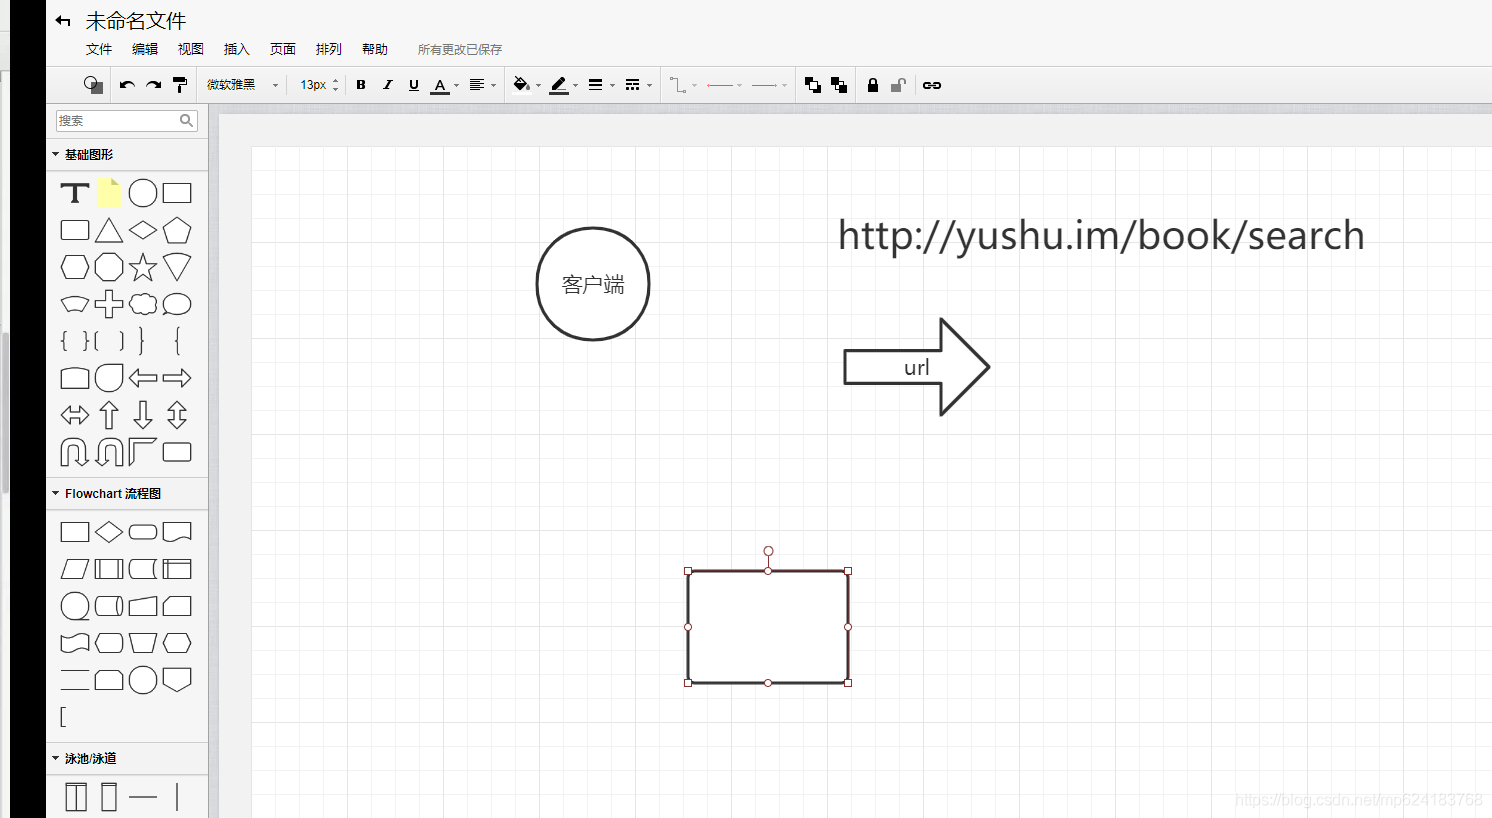Select the cross plus shape

[109, 304]
